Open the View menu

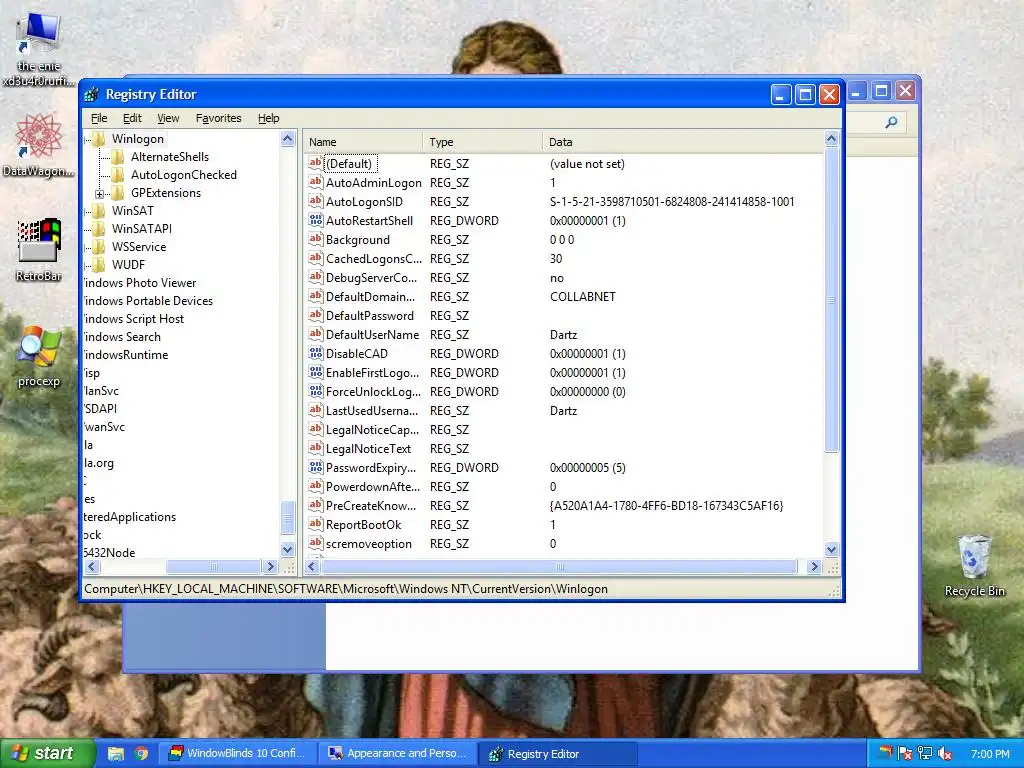[x=168, y=118]
